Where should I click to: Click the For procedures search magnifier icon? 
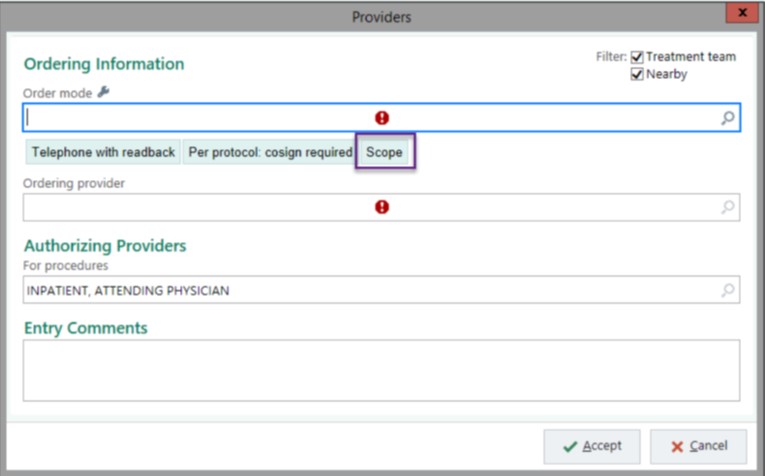point(728,291)
